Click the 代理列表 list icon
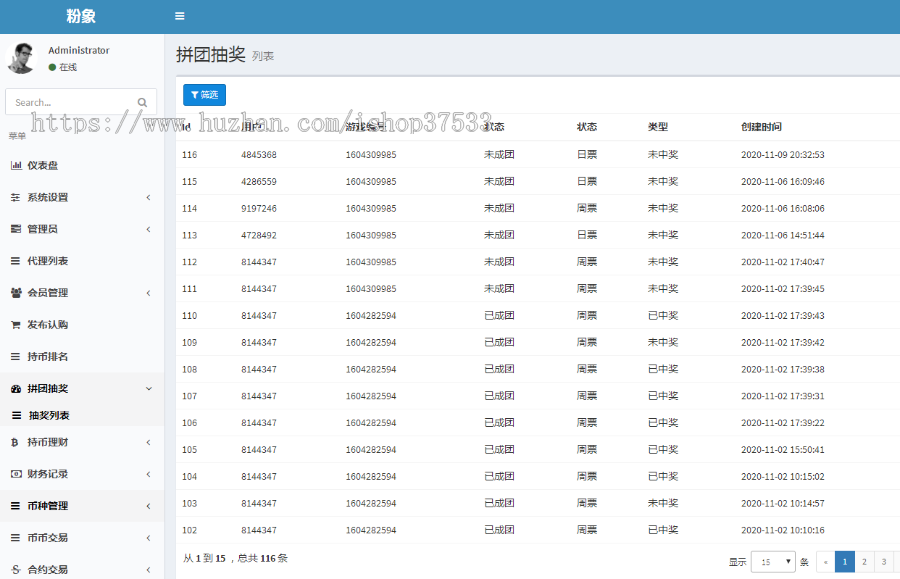Image resolution: width=900 pixels, height=579 pixels. (15, 261)
